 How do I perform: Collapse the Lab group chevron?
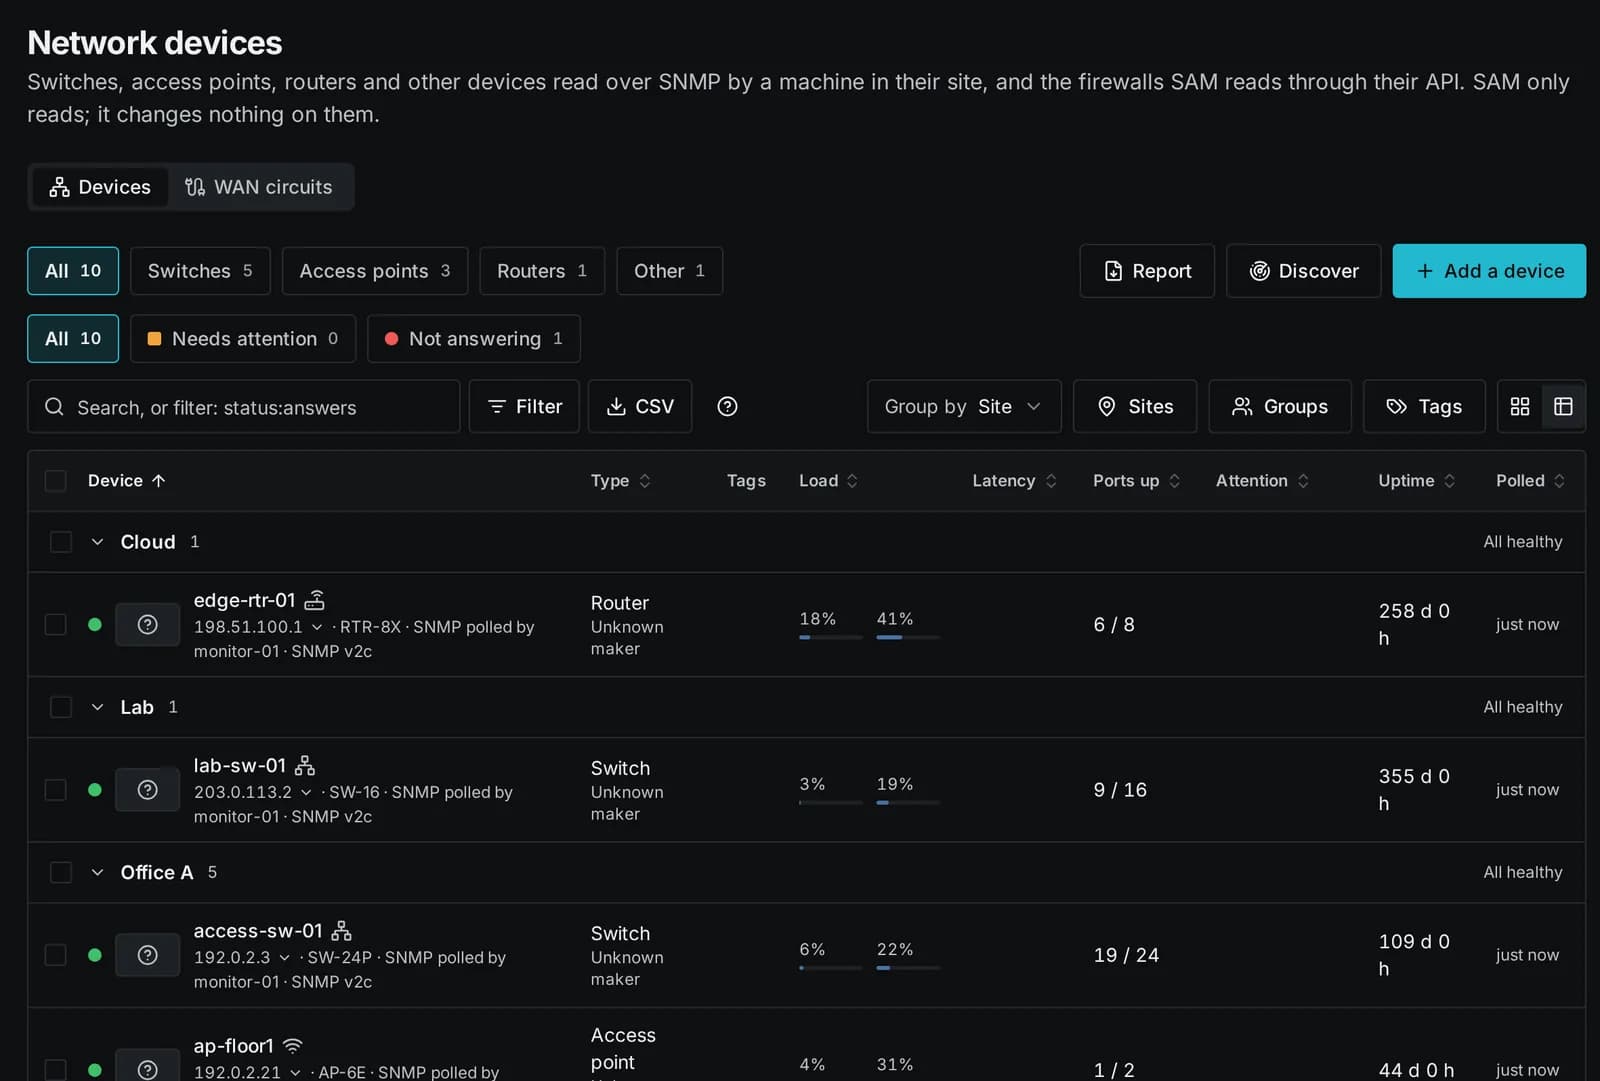click(97, 707)
